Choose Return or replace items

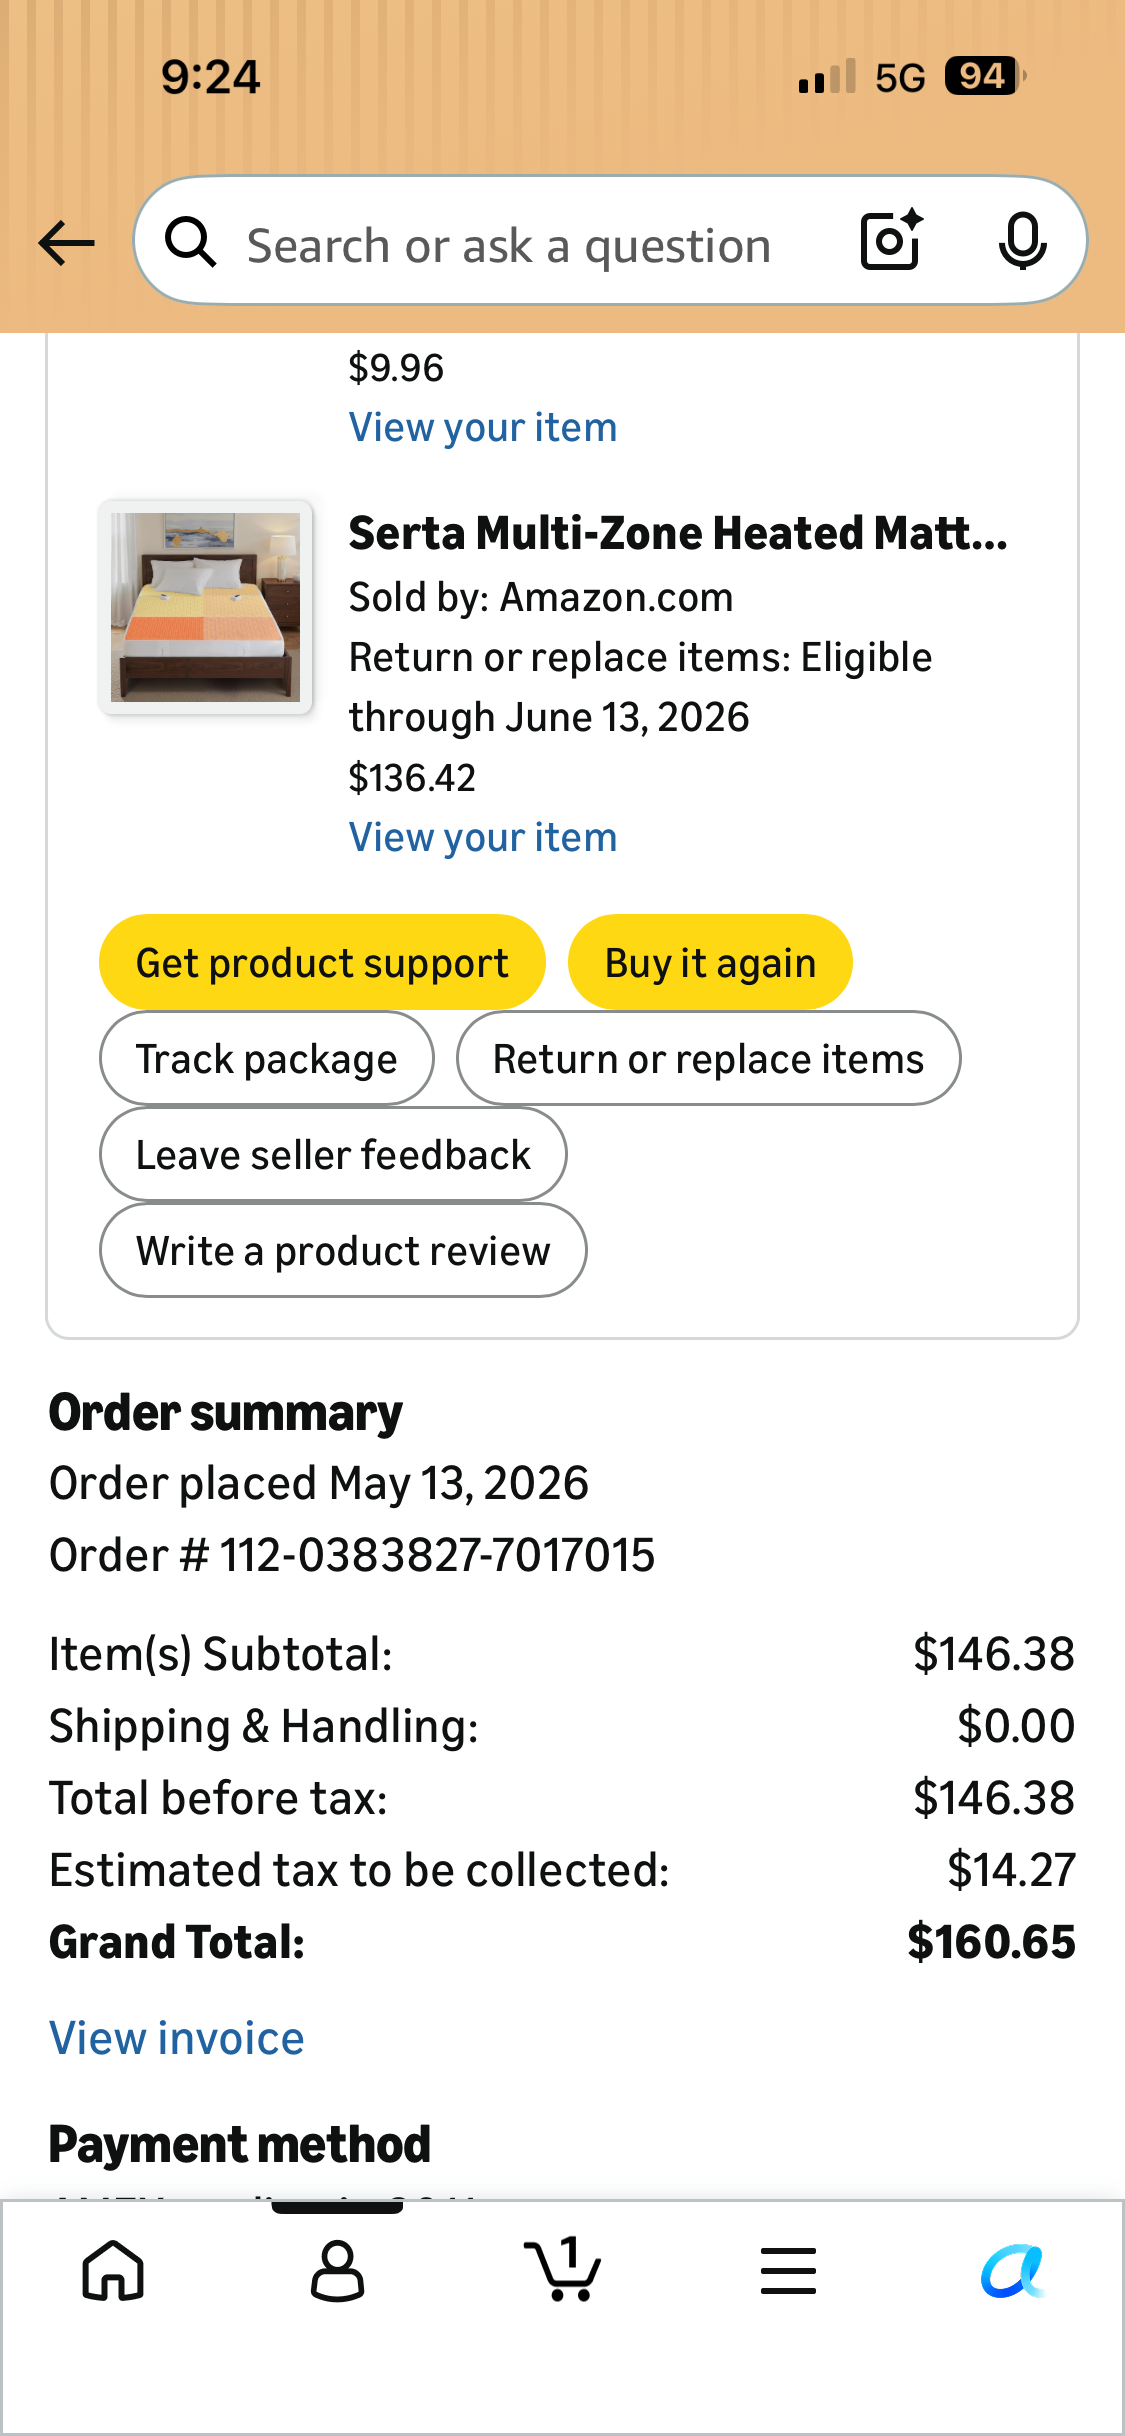click(x=708, y=1058)
